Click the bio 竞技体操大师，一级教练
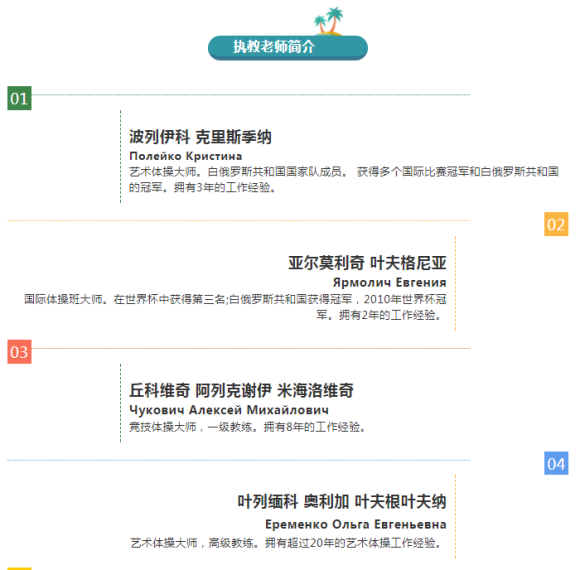The height and width of the screenshot is (570, 580). pos(247,427)
